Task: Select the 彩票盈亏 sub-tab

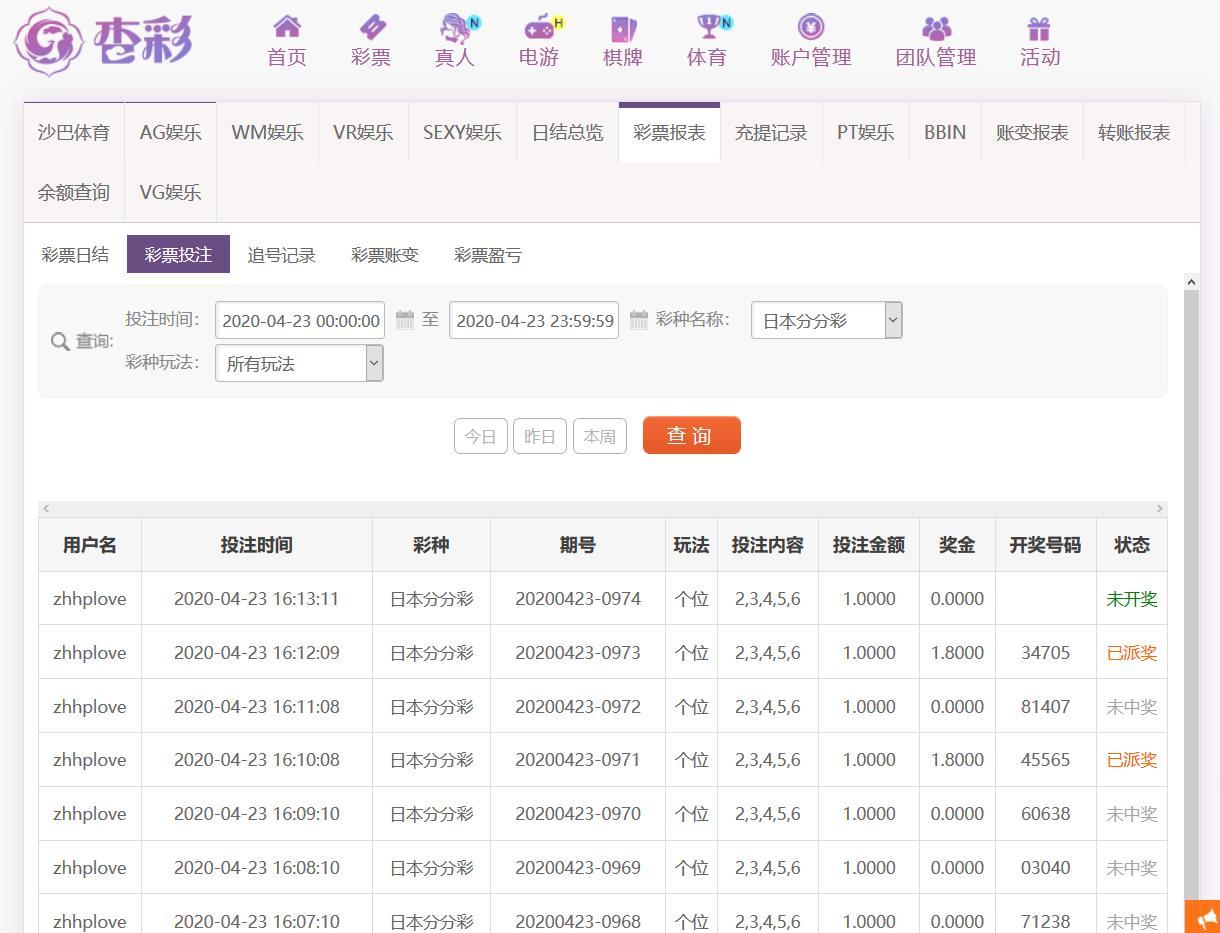Action: click(487, 255)
